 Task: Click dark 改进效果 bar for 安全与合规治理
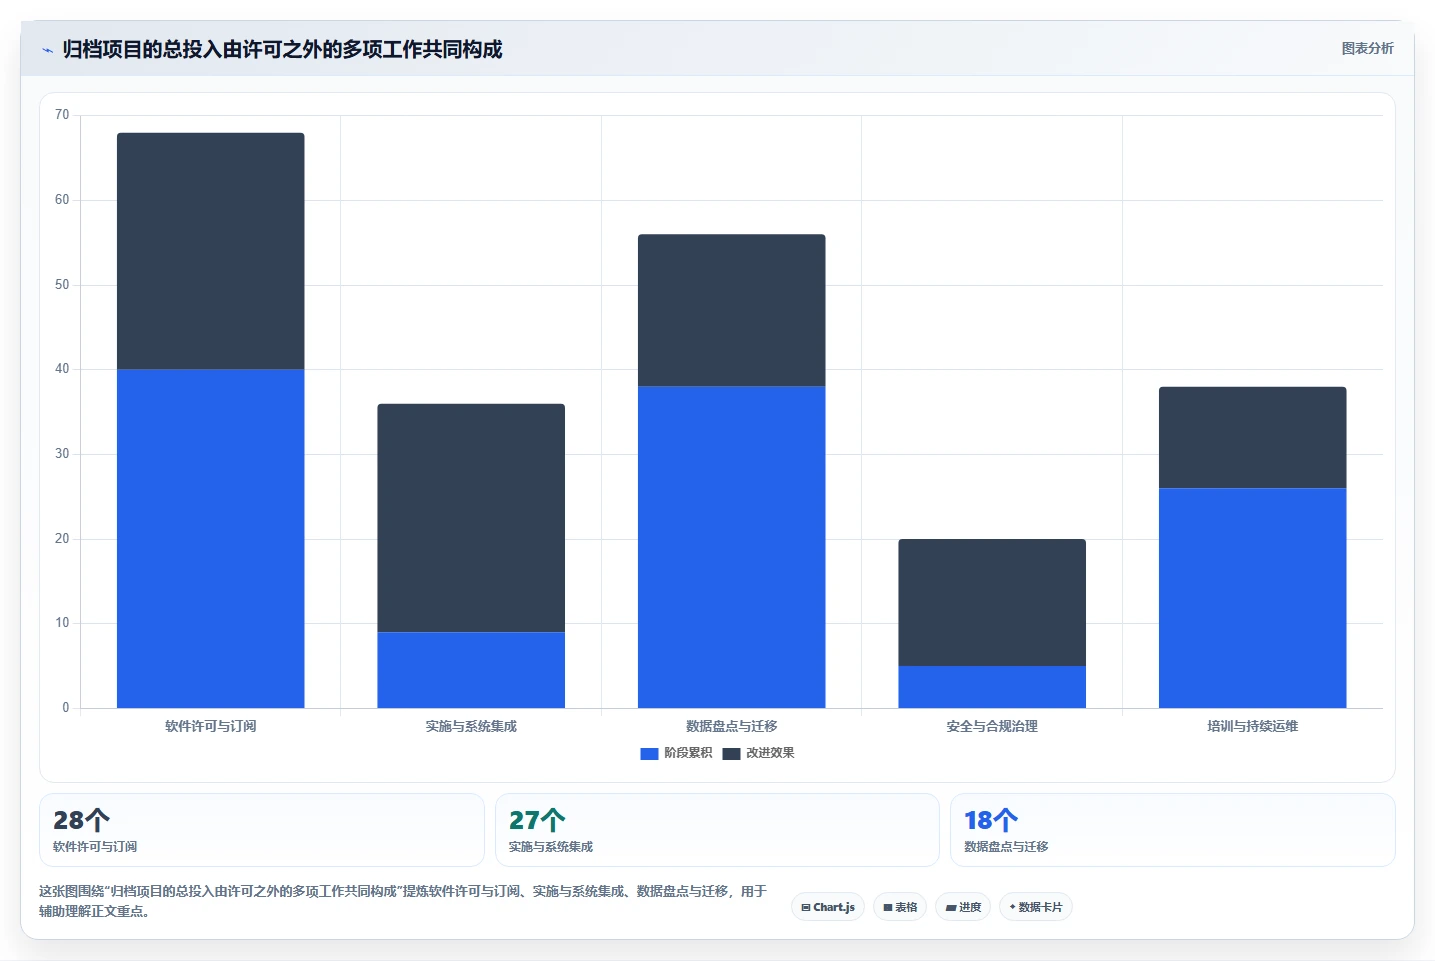click(992, 603)
